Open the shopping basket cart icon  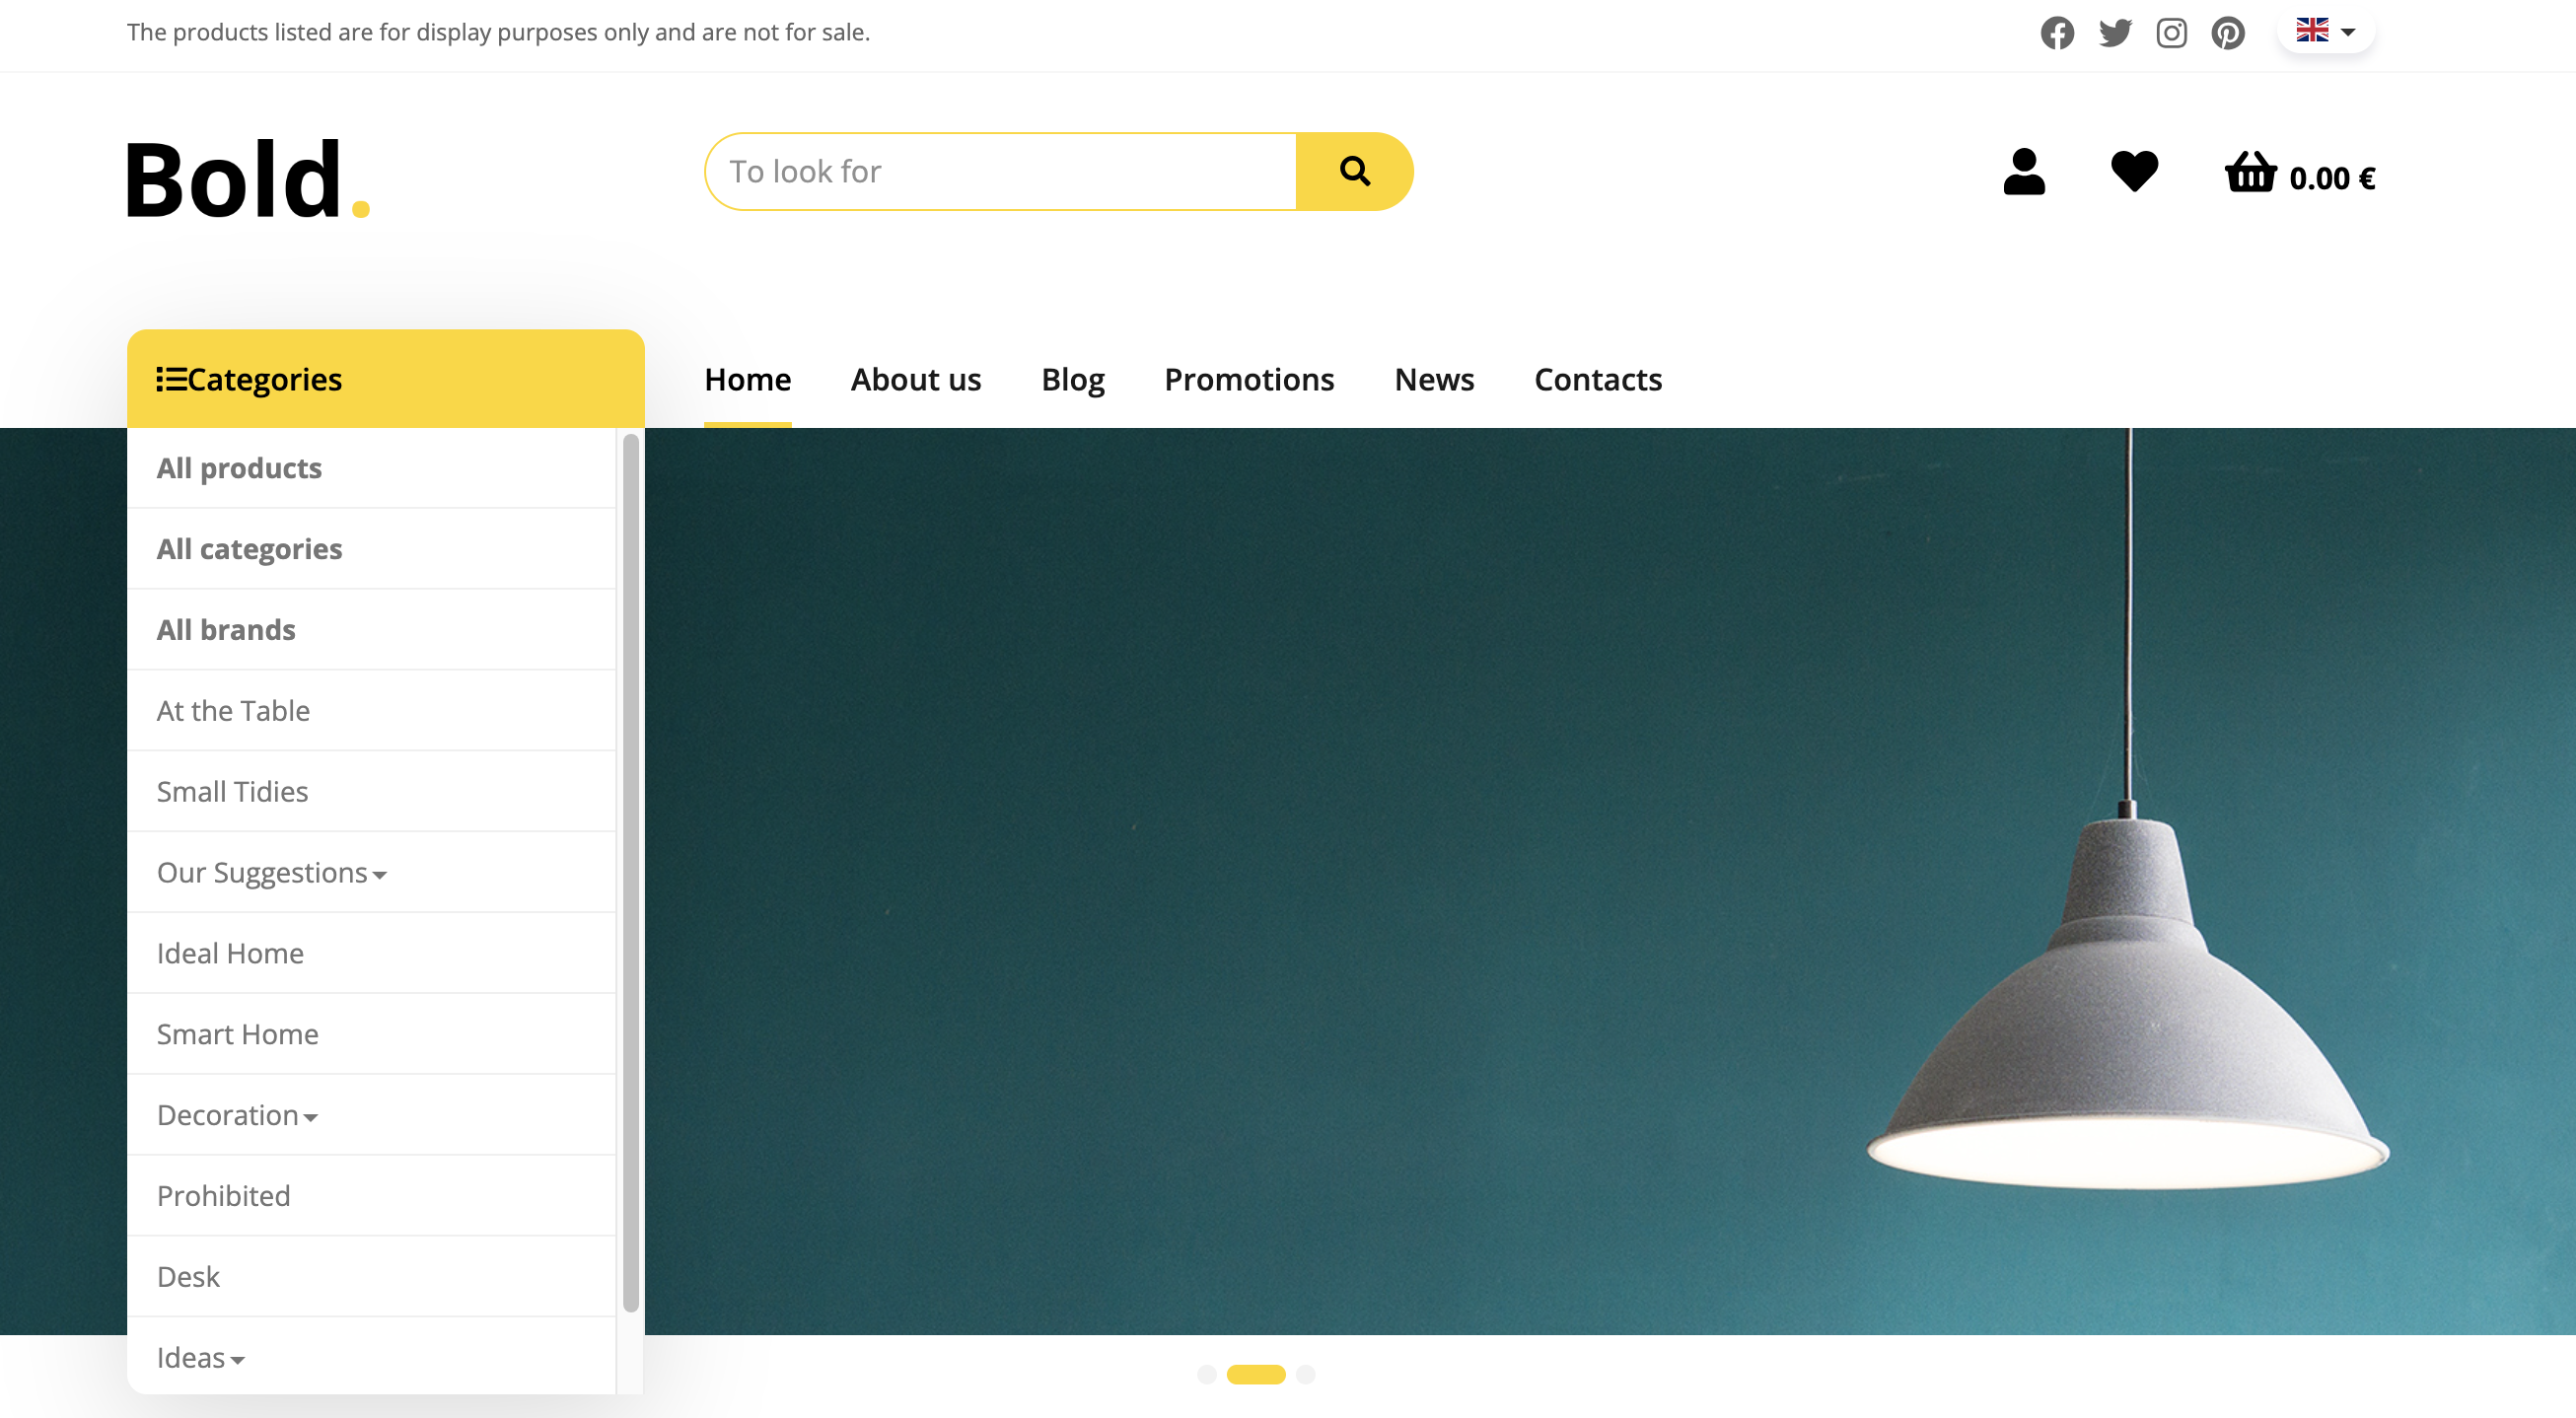pos(2250,172)
